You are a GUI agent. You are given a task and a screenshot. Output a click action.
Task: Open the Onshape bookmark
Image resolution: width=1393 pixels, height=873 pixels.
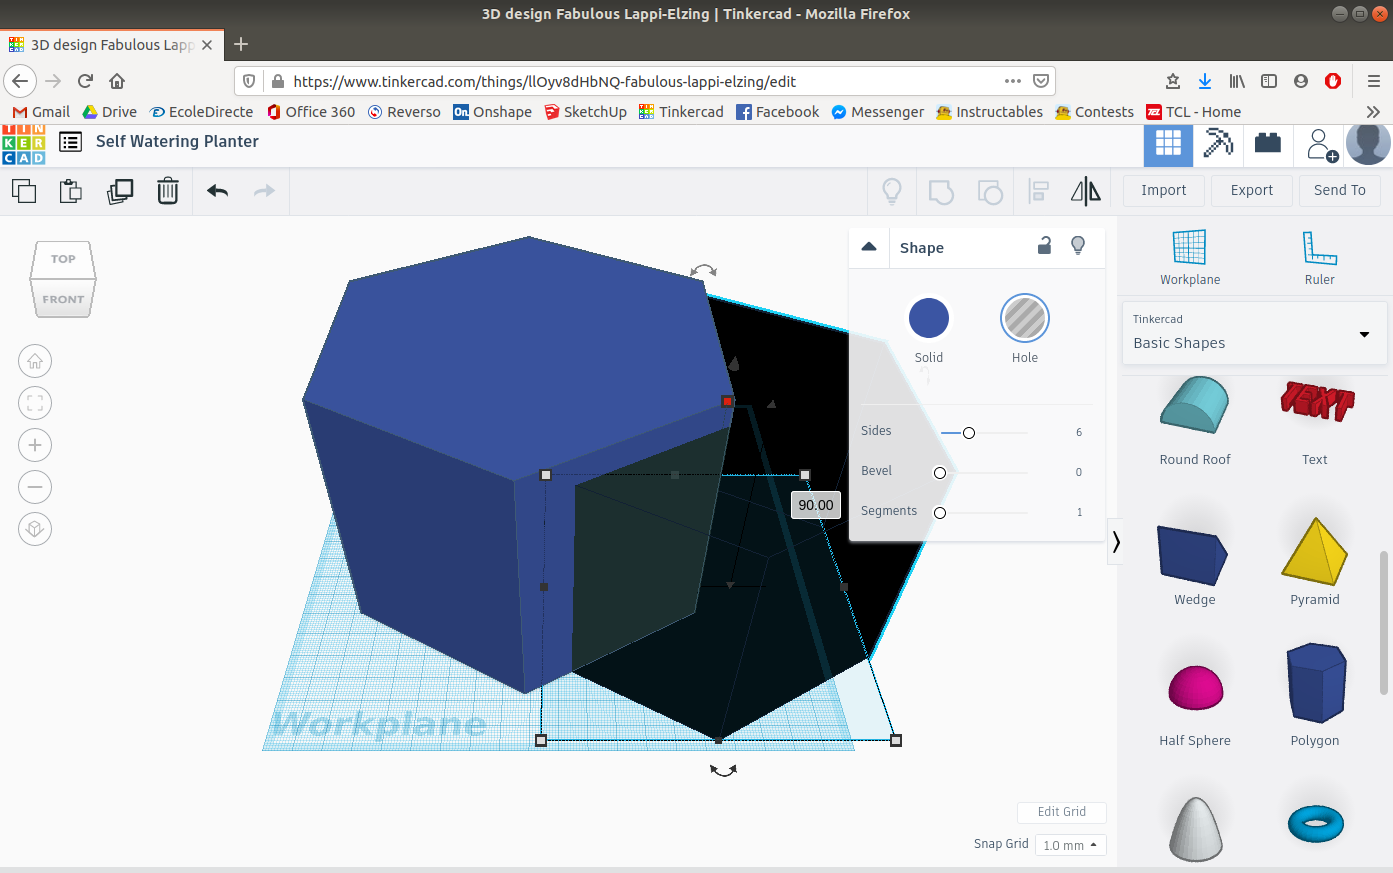[492, 112]
